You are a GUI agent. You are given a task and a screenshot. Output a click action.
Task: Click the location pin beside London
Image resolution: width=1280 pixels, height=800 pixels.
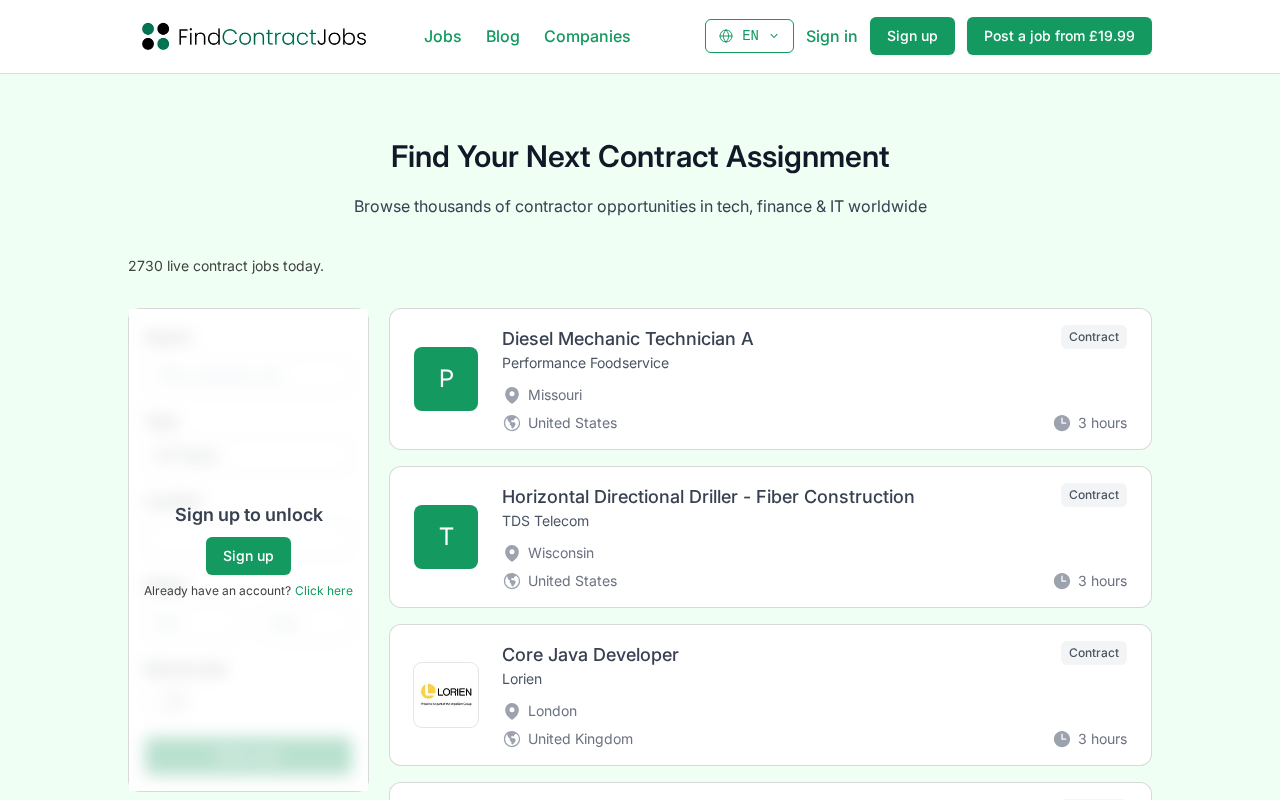(512, 711)
